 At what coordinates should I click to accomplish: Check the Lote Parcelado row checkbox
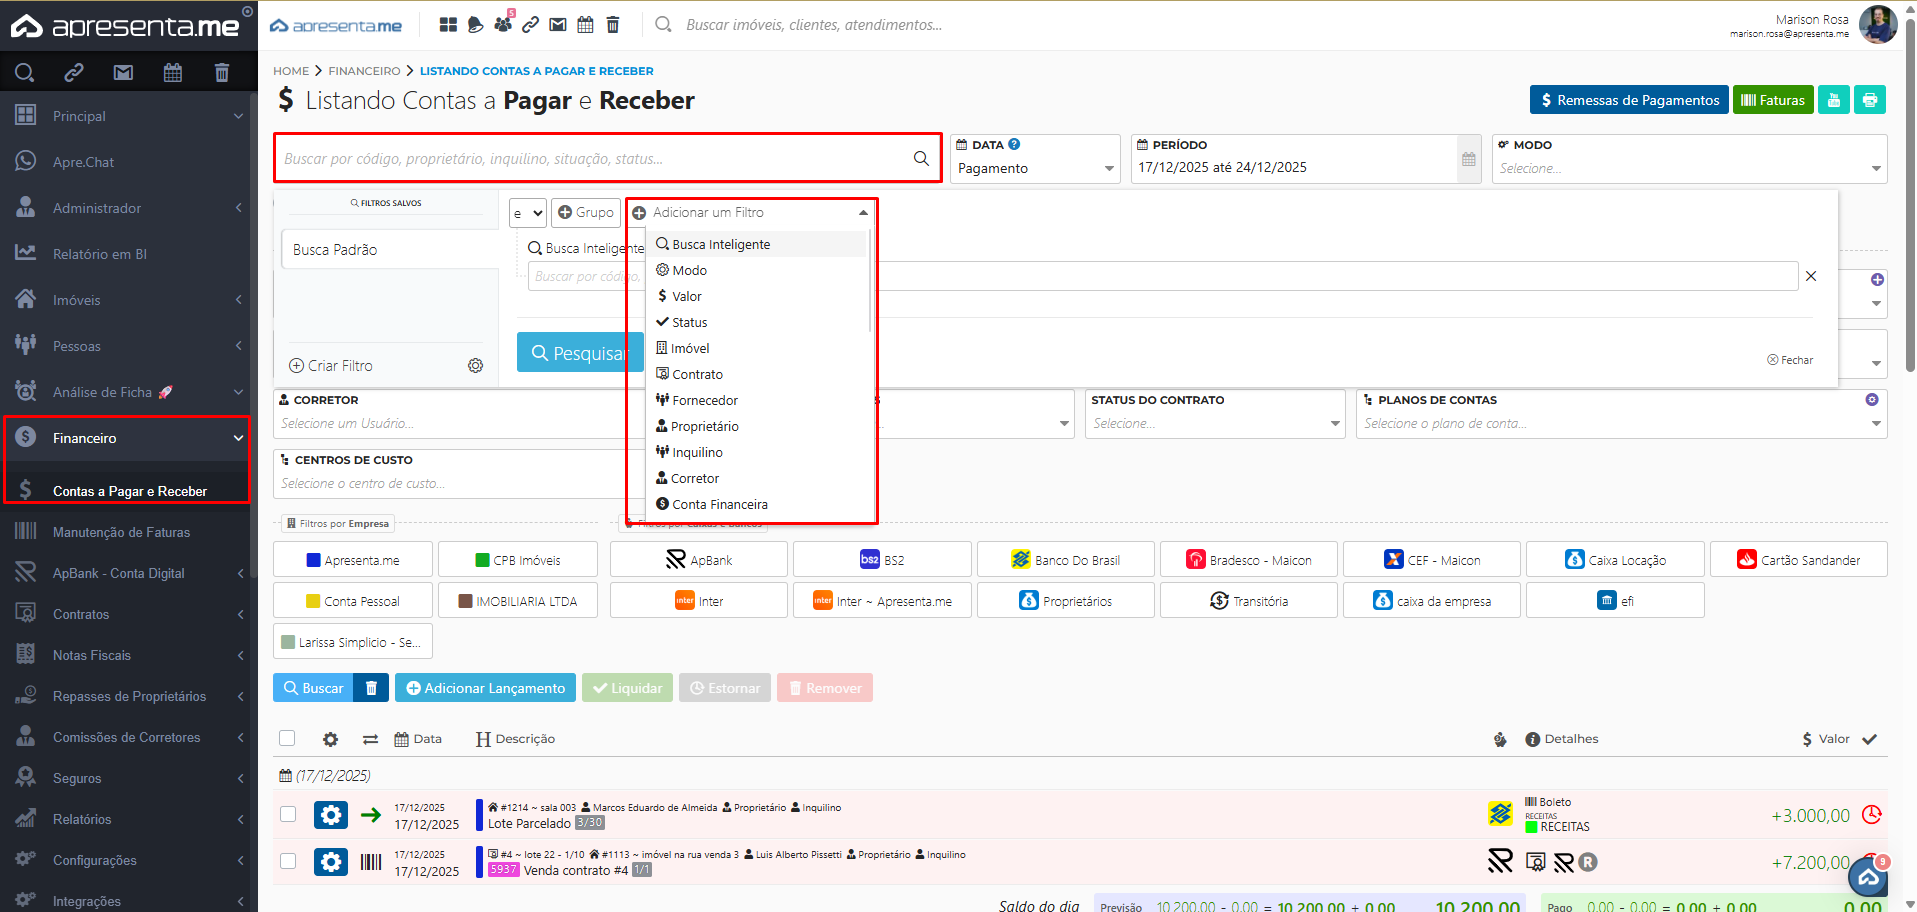pos(288,814)
